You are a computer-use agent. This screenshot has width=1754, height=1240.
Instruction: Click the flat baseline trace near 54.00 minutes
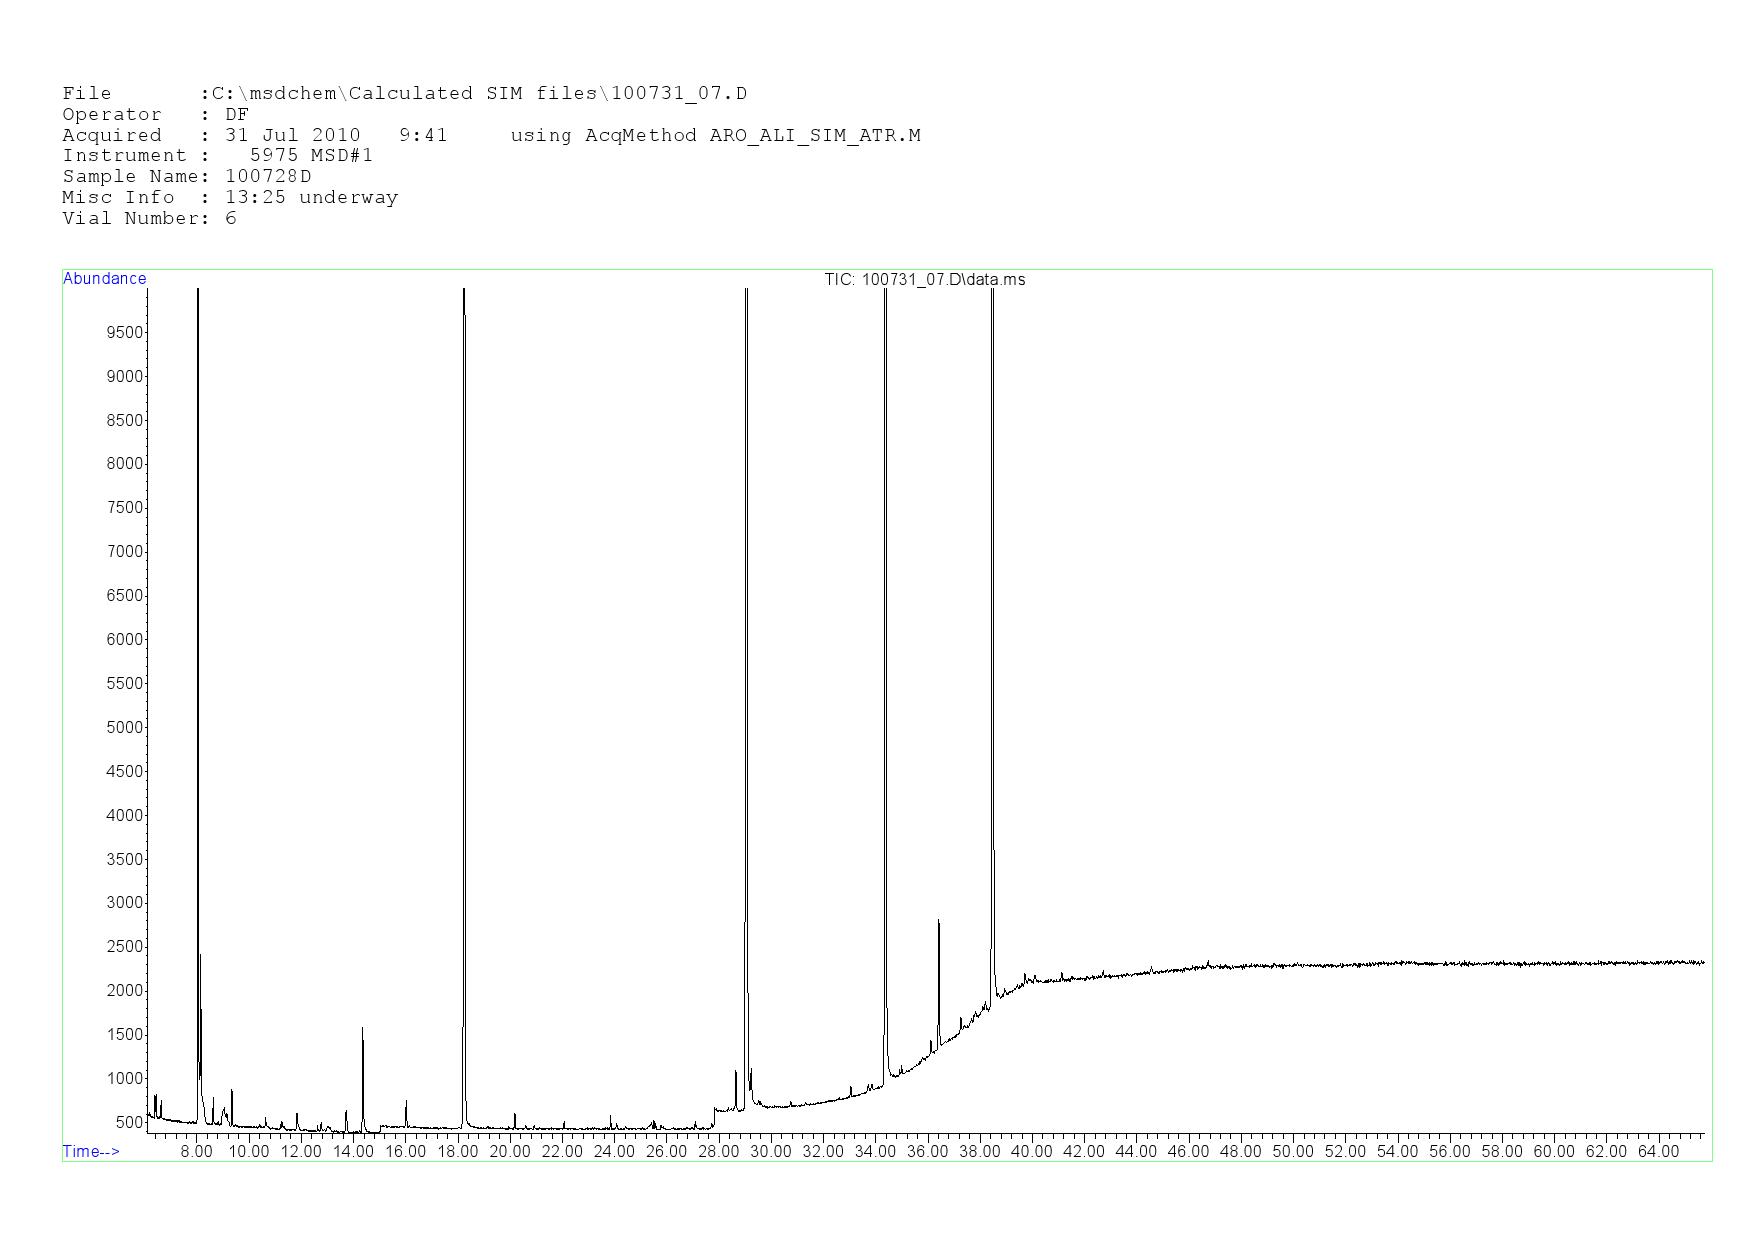(x=1397, y=963)
